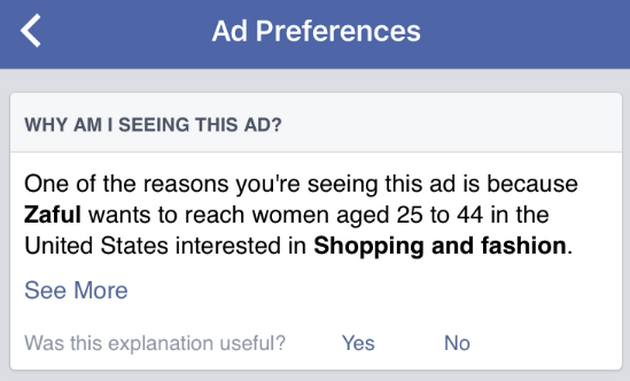Viewport: 630px width, 381px height.
Task: Tap the Ad Preferences title
Action: [316, 31]
